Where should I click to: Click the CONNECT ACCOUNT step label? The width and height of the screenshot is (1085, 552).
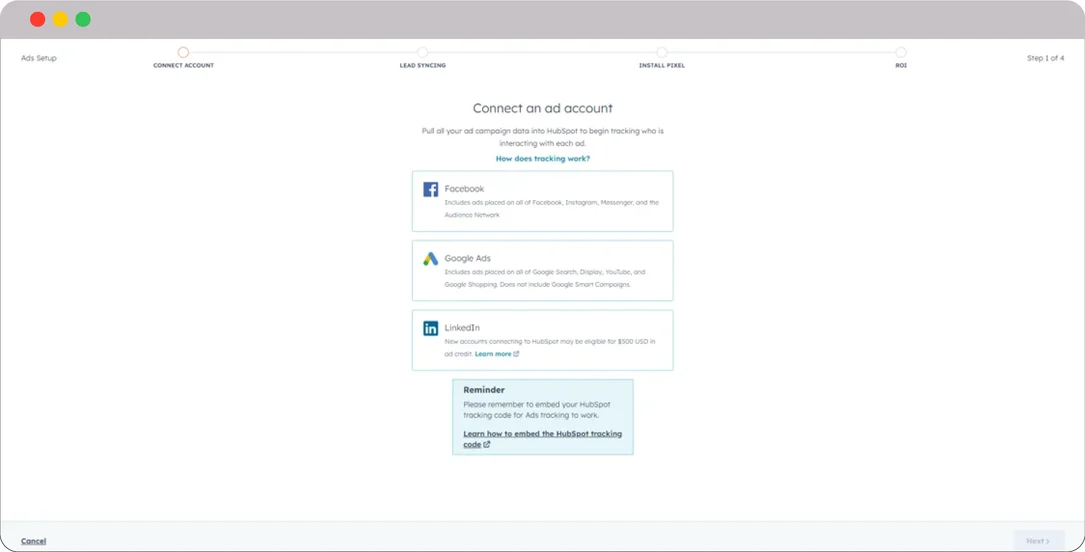(183, 66)
